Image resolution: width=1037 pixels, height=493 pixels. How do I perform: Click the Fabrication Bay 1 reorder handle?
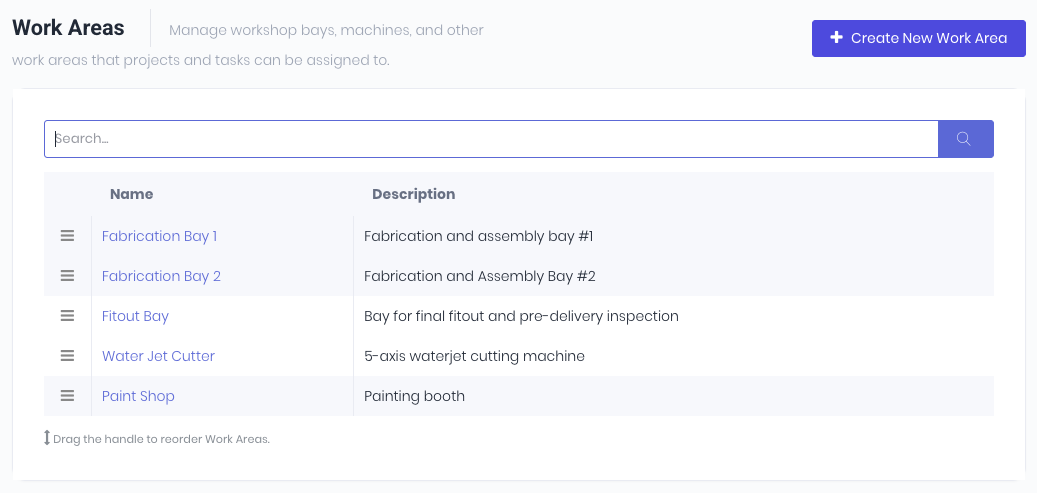67,236
